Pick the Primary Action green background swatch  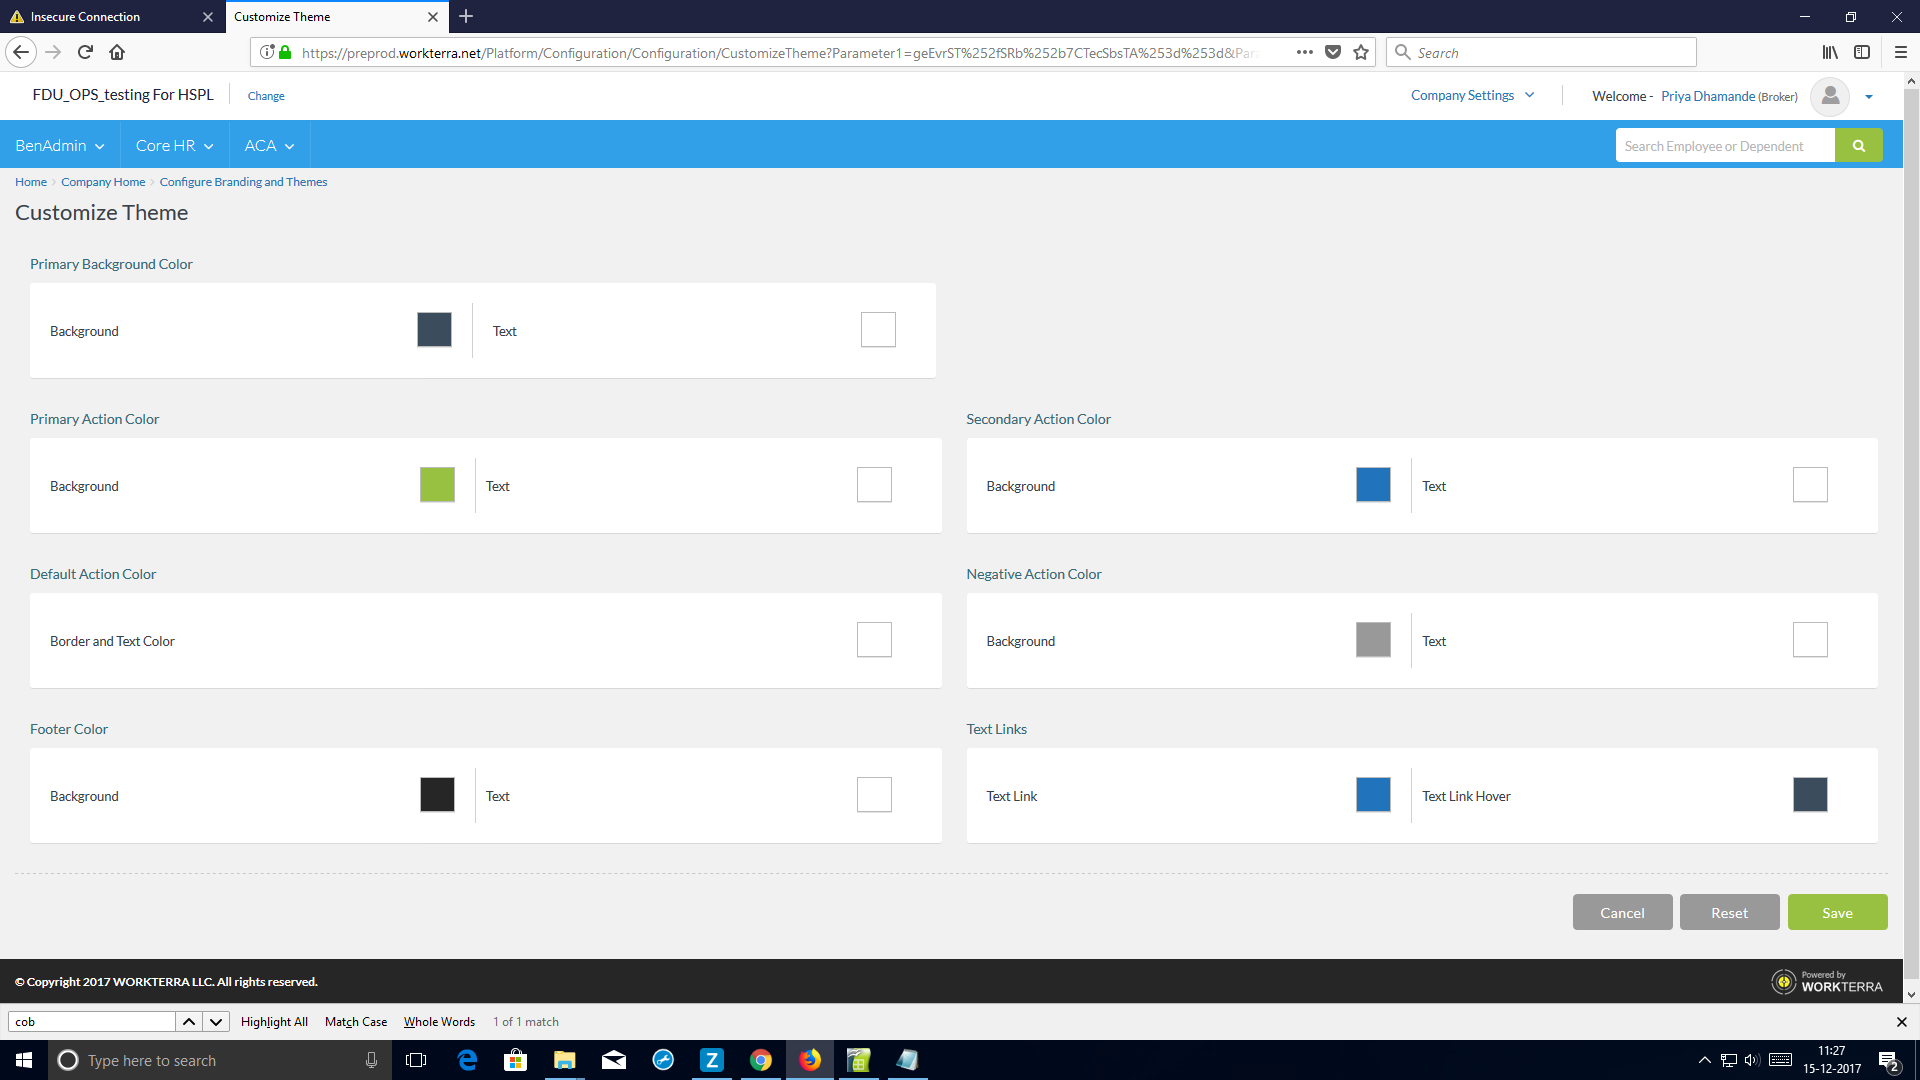click(437, 485)
